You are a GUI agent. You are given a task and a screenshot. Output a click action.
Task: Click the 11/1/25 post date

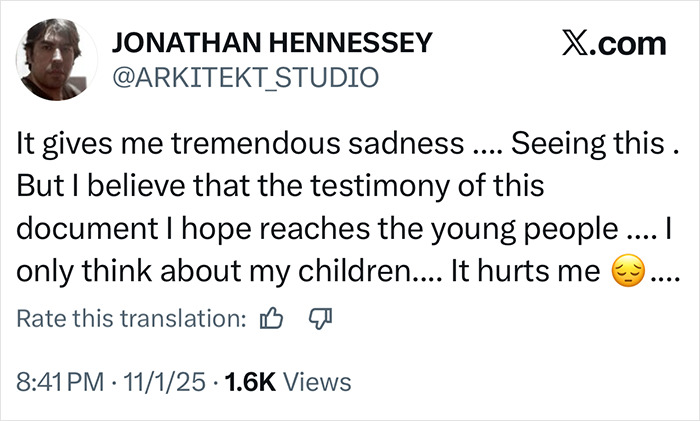coord(164,382)
